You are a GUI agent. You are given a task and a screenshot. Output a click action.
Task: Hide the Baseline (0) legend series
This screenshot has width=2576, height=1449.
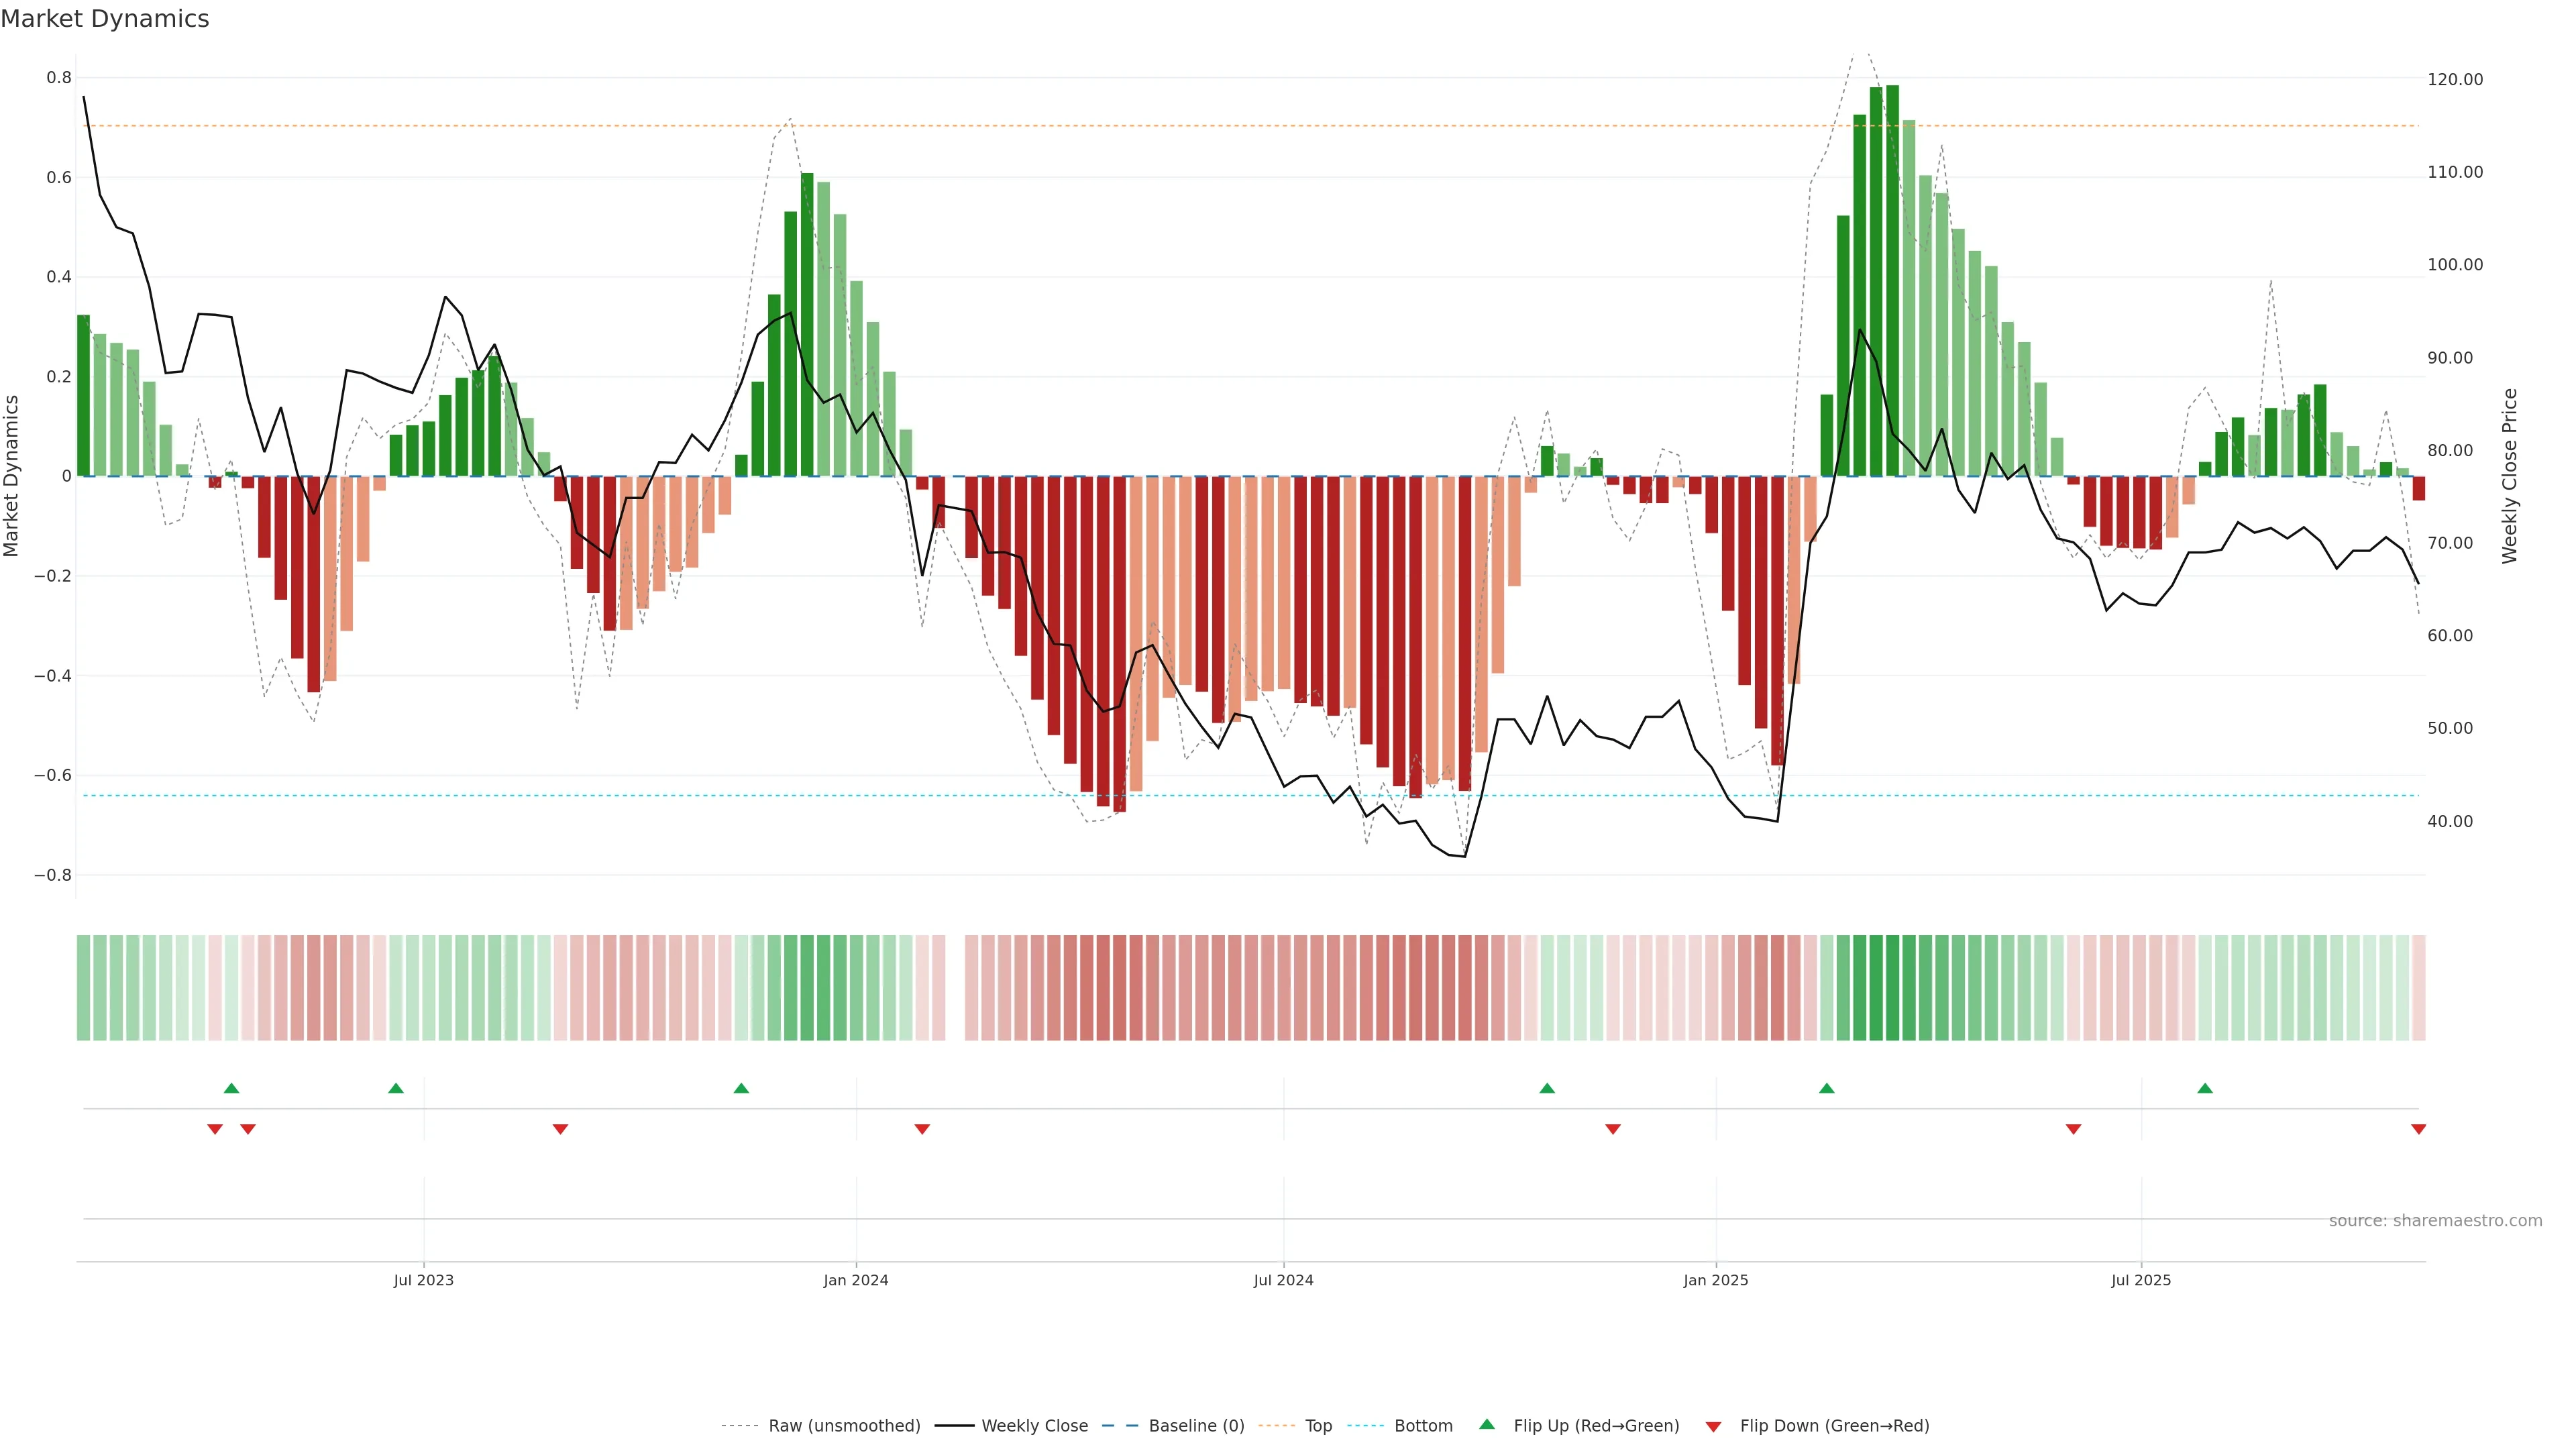(x=1196, y=1426)
